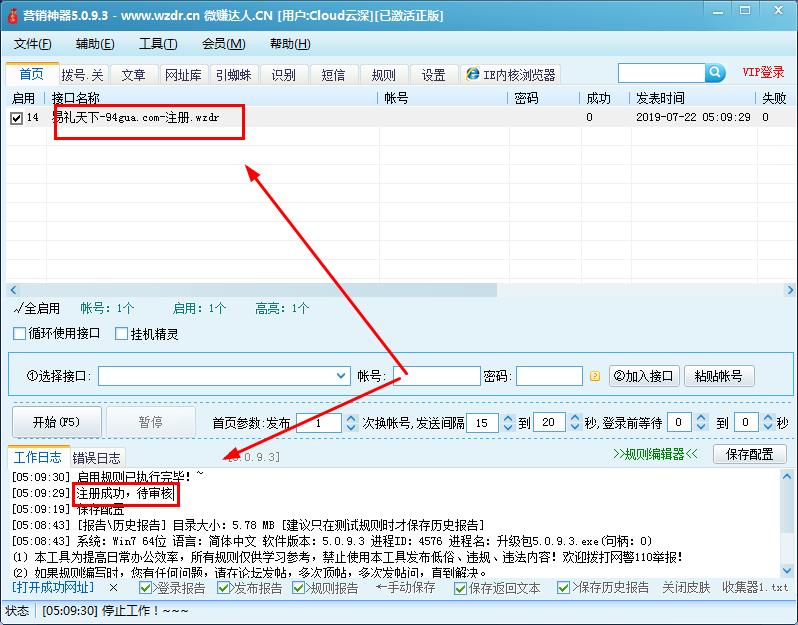Open the 文件(F) menu

point(33,44)
